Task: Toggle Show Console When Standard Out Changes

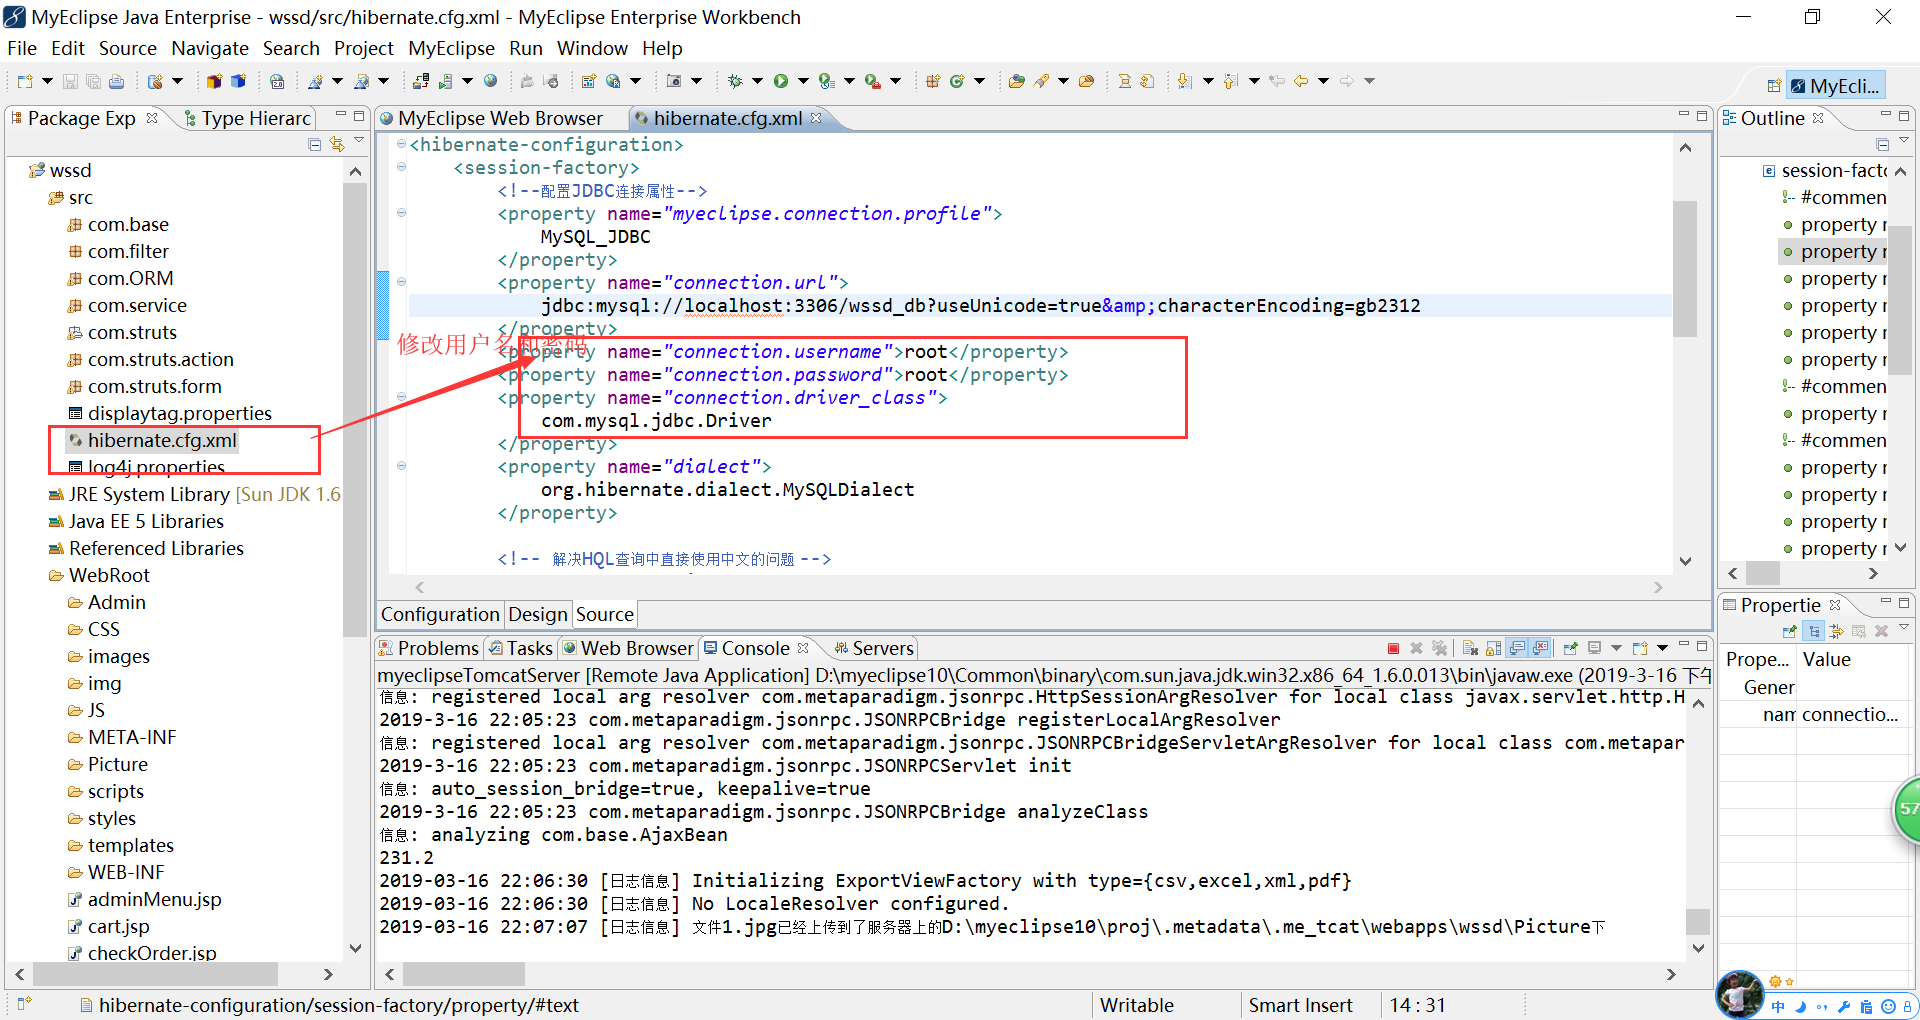Action: (x=1517, y=648)
